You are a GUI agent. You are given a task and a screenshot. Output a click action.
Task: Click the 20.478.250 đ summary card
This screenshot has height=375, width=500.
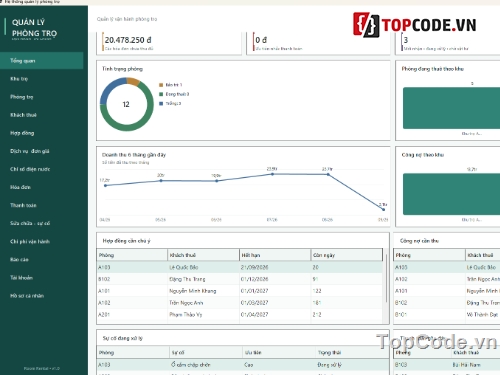[x=169, y=43]
